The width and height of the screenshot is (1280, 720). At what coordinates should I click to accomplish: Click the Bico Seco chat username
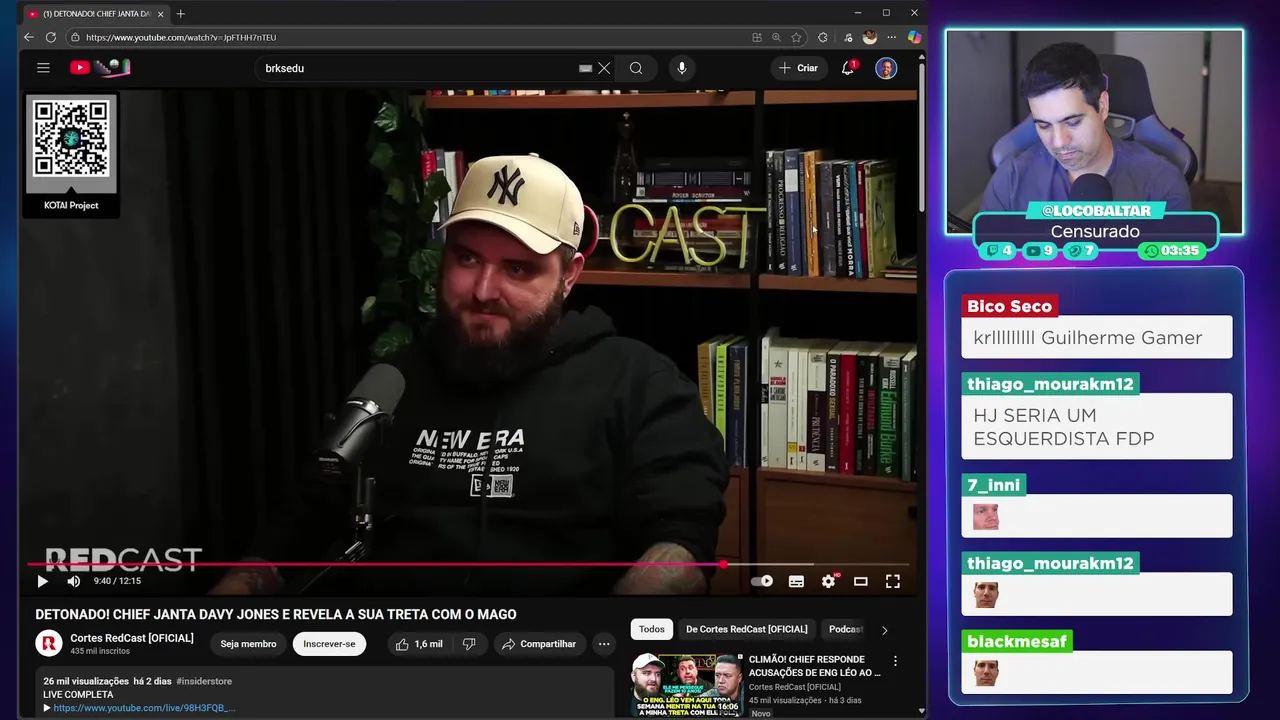point(1009,306)
